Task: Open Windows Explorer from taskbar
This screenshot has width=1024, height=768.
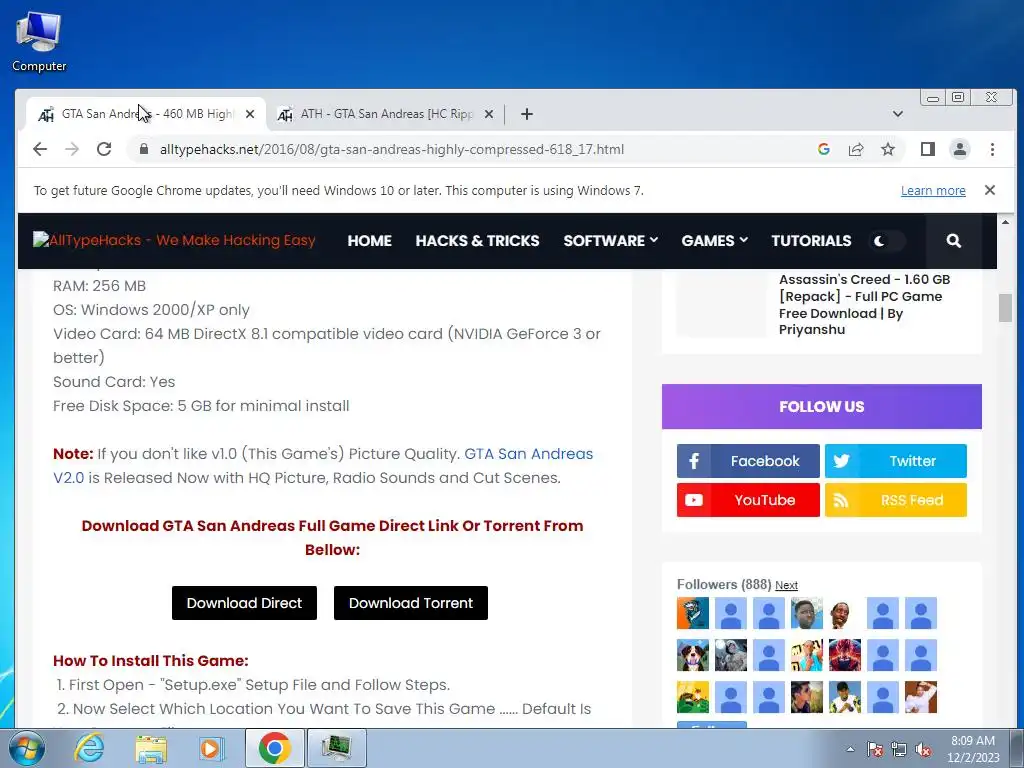Action: coord(151,748)
